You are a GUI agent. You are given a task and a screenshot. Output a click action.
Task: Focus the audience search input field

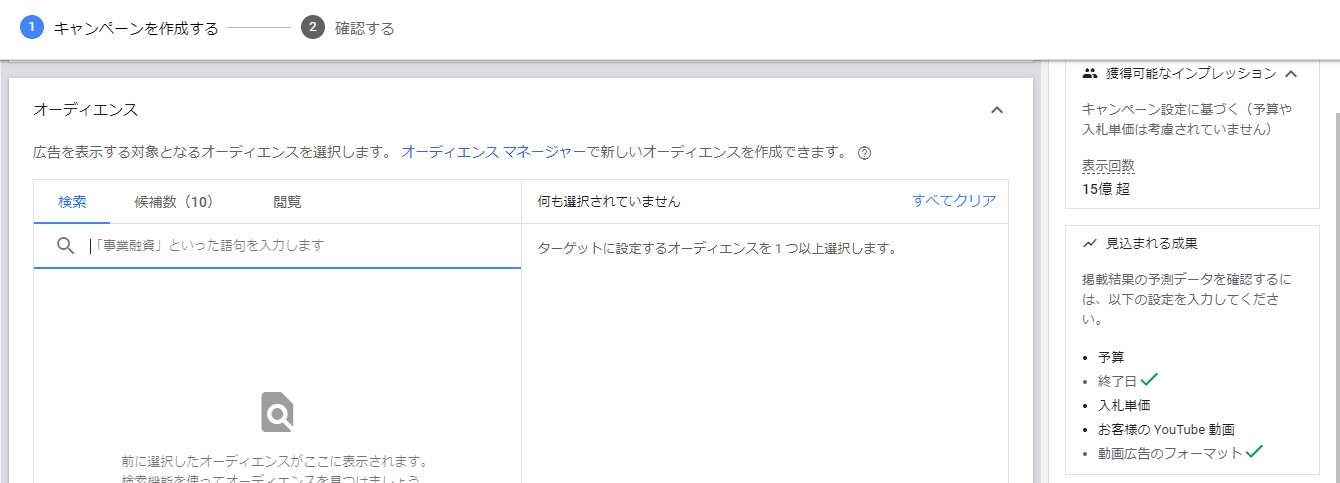tap(300, 246)
